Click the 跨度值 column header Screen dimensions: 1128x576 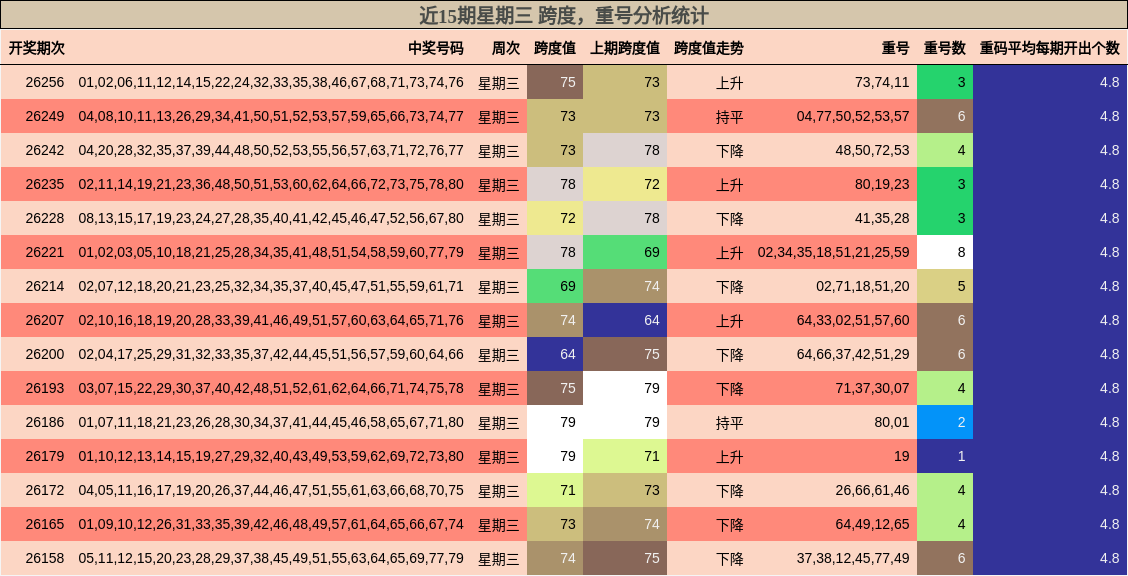555,48
